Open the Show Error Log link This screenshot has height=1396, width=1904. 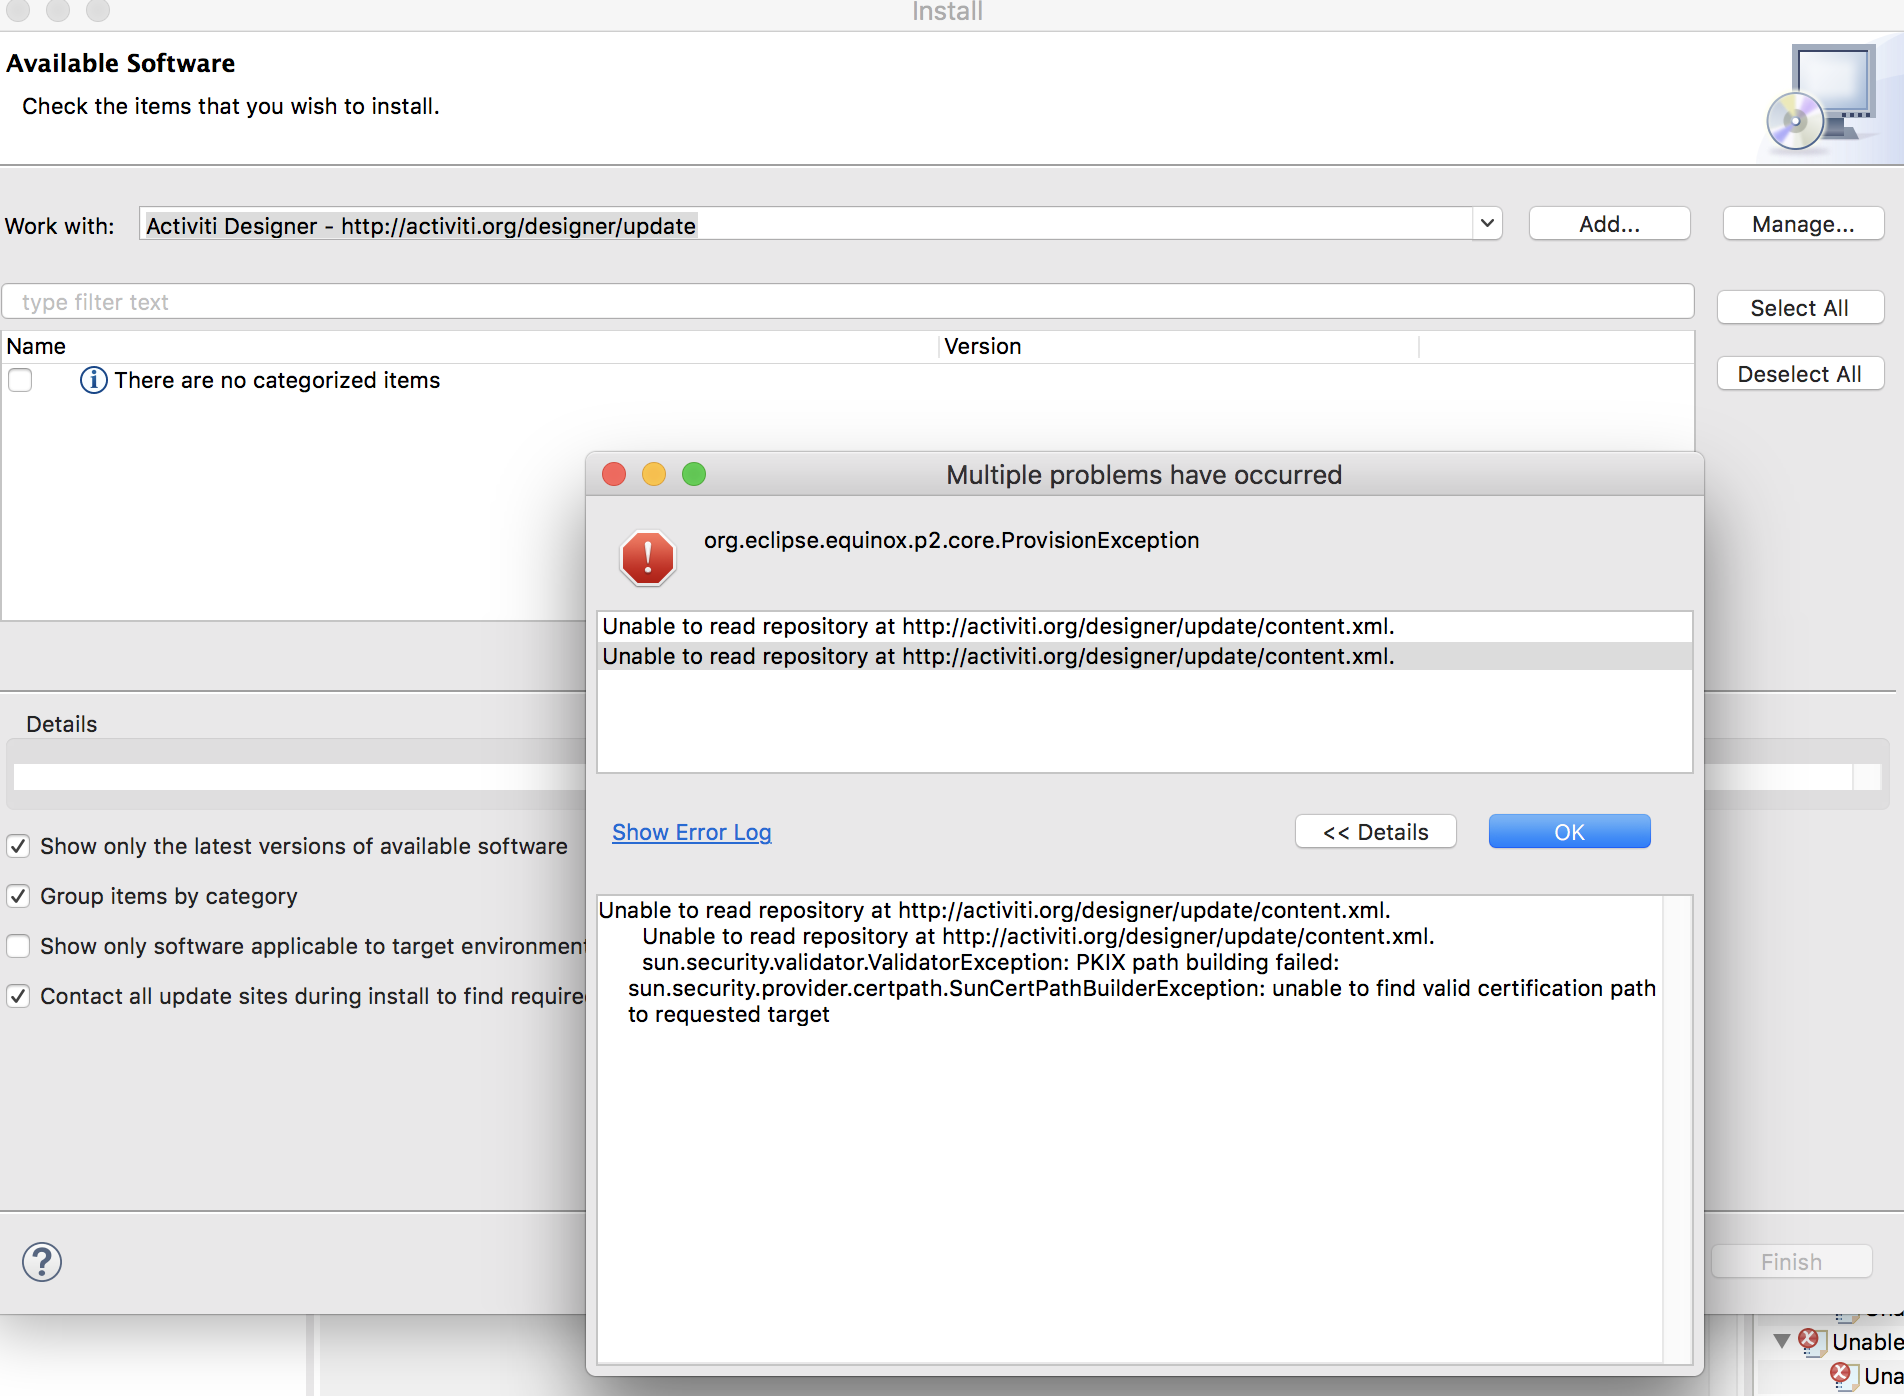pyautogui.click(x=691, y=832)
